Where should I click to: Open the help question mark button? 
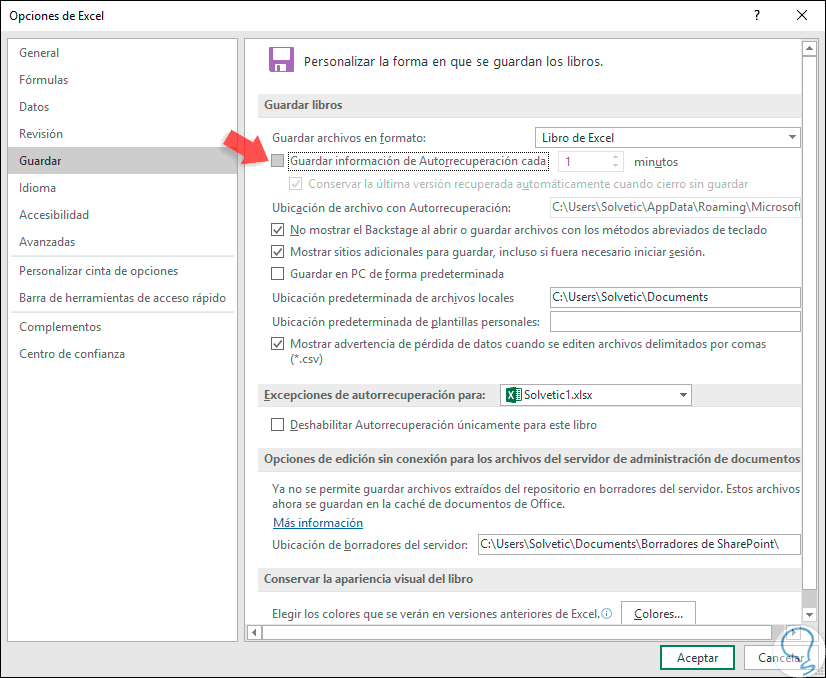(x=756, y=15)
